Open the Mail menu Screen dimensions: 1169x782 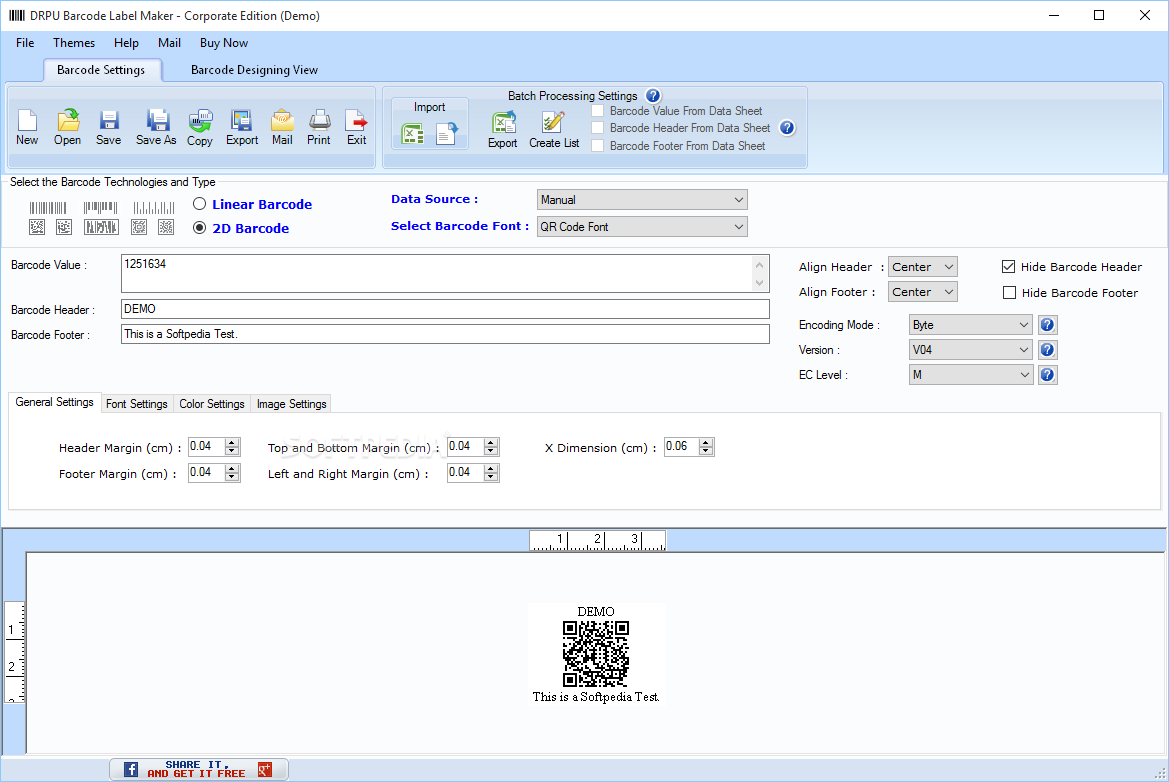[169, 43]
